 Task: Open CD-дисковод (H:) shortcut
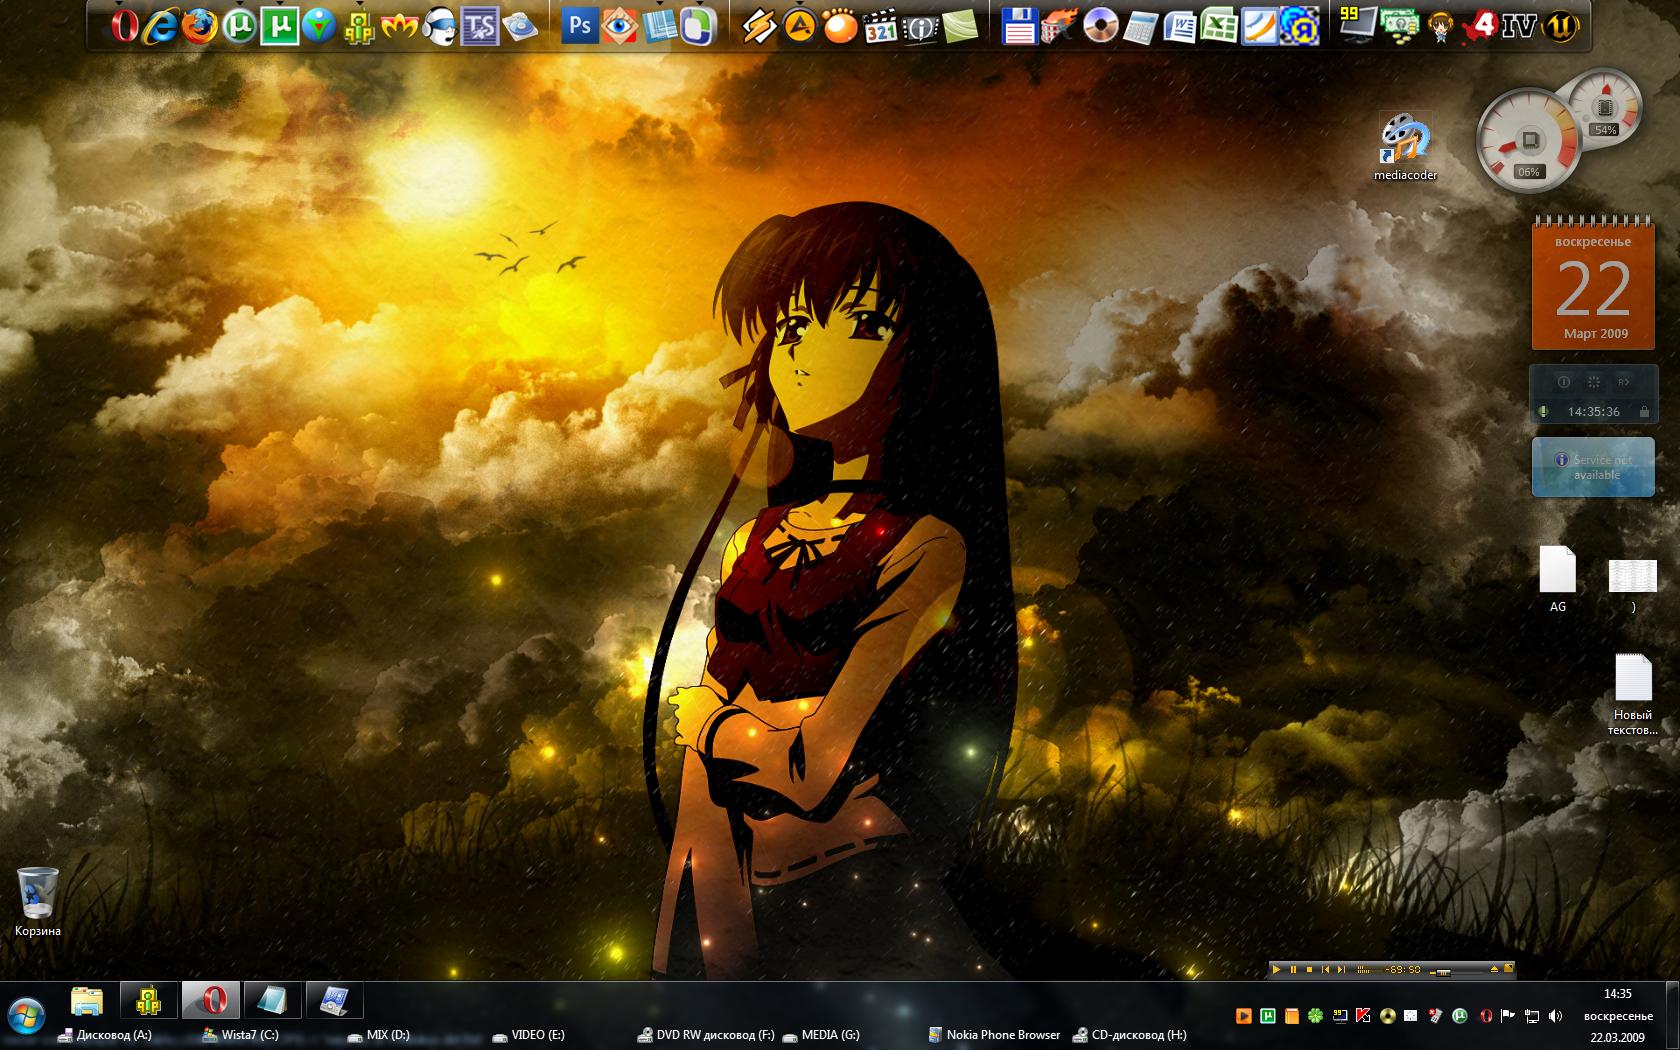pos(1130,1035)
